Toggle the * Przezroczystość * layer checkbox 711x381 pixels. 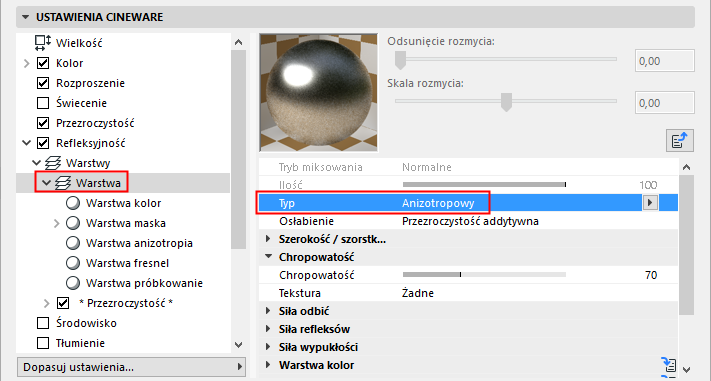pyautogui.click(x=63, y=303)
